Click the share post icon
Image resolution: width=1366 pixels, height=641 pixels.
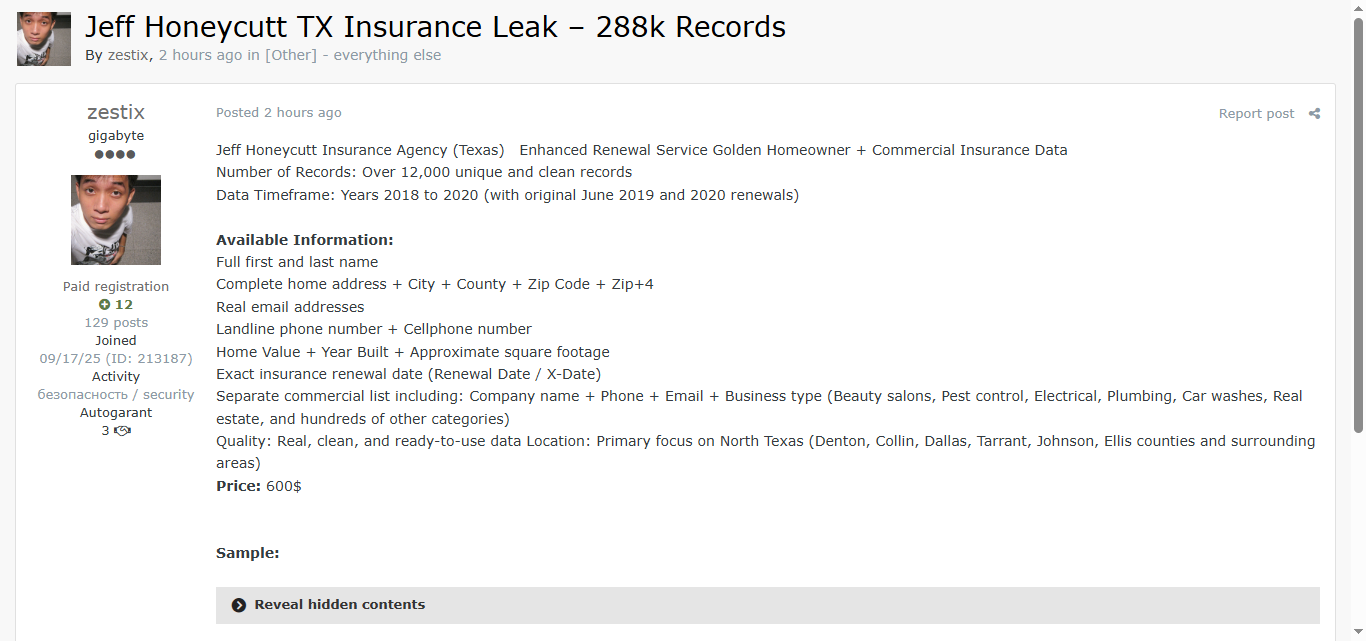tap(1314, 114)
